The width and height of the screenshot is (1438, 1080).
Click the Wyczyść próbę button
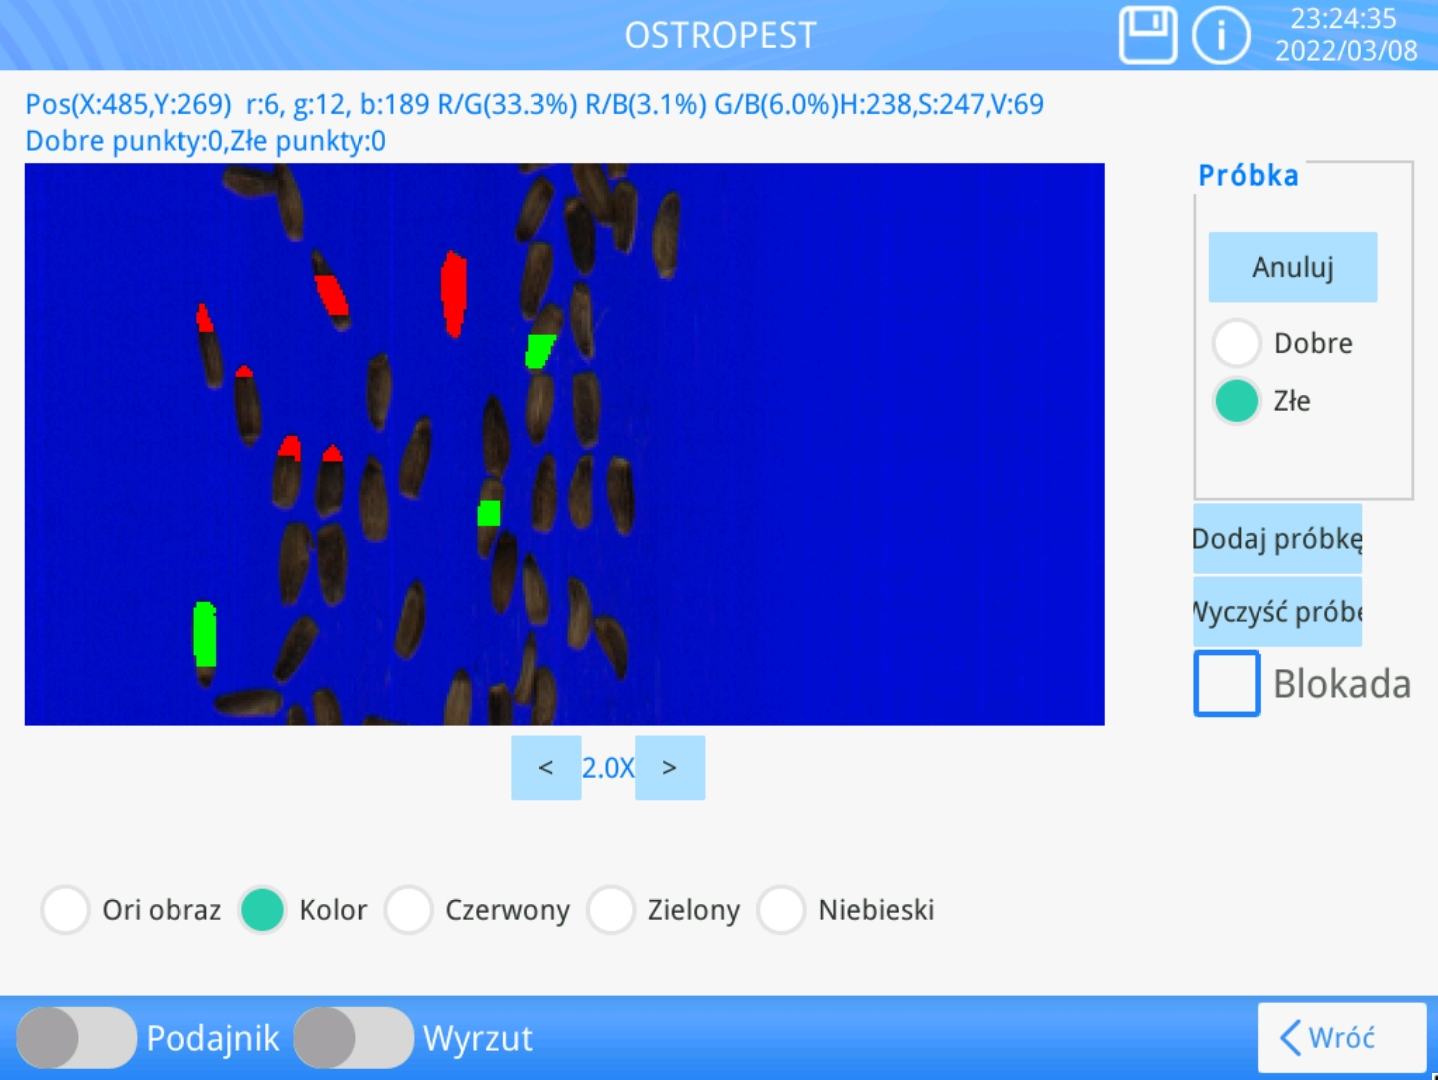point(1277,611)
